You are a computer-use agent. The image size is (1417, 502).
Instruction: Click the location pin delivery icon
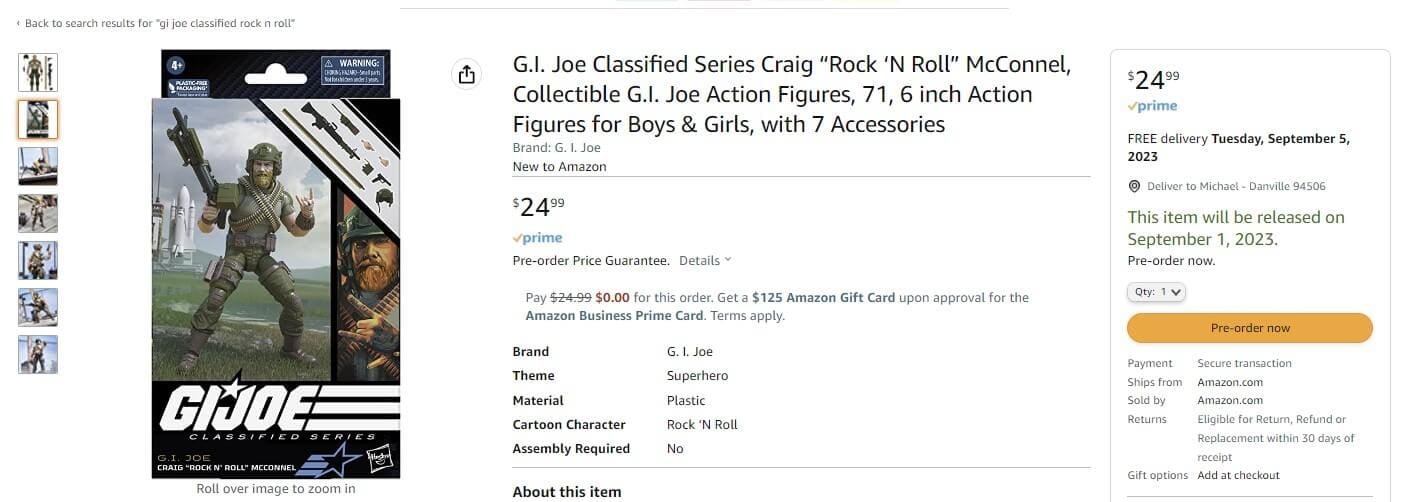coord(1134,187)
